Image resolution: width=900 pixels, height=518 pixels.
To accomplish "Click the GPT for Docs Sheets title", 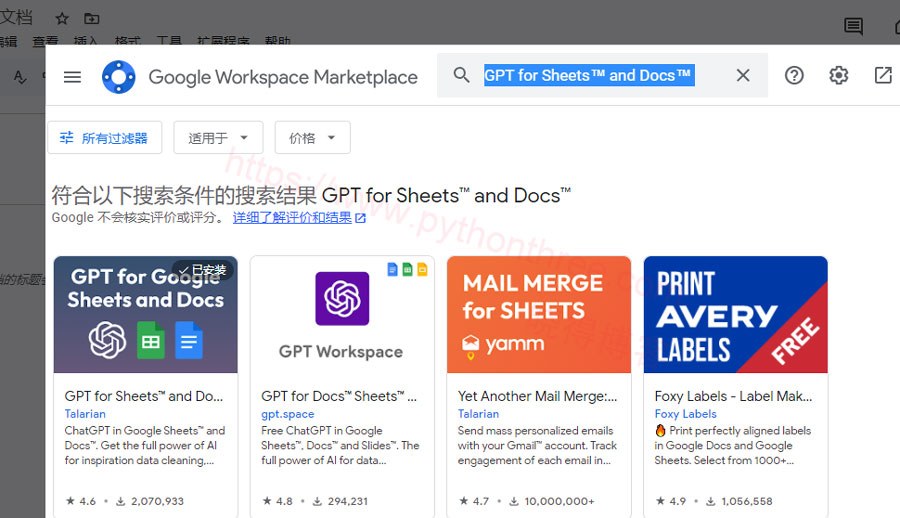I will pyautogui.click(x=339, y=396).
